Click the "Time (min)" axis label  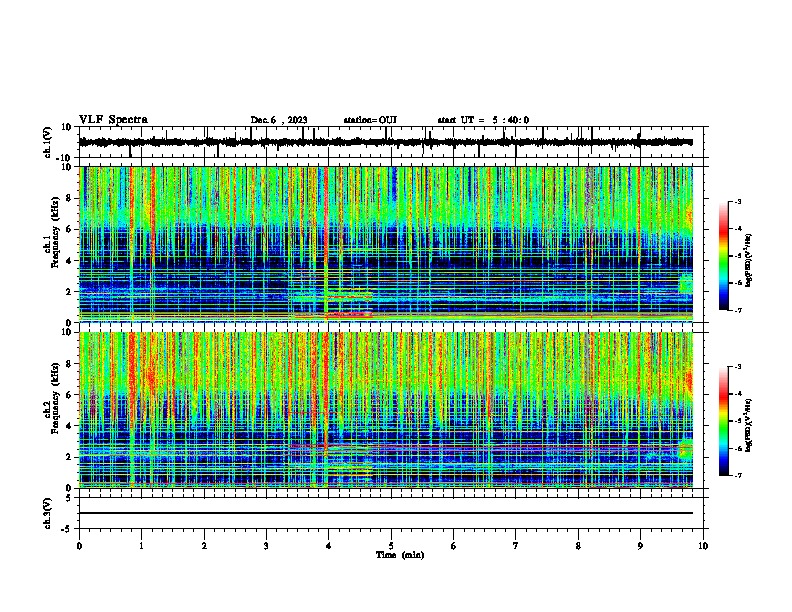pos(400,555)
